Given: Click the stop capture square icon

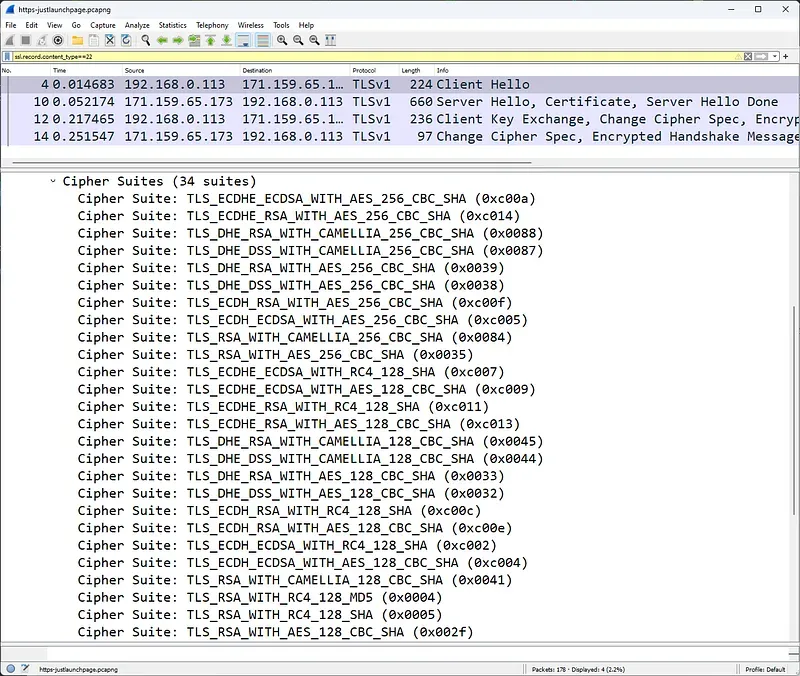Looking at the screenshot, I should click(x=26, y=40).
